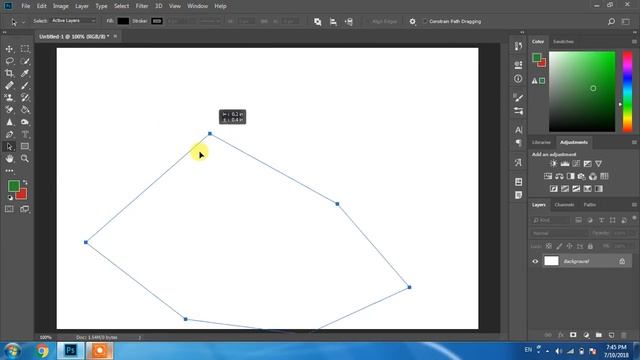The image size is (640, 360).
Task: Add Color Balance adjustment scales icon
Action: pos(559,176)
